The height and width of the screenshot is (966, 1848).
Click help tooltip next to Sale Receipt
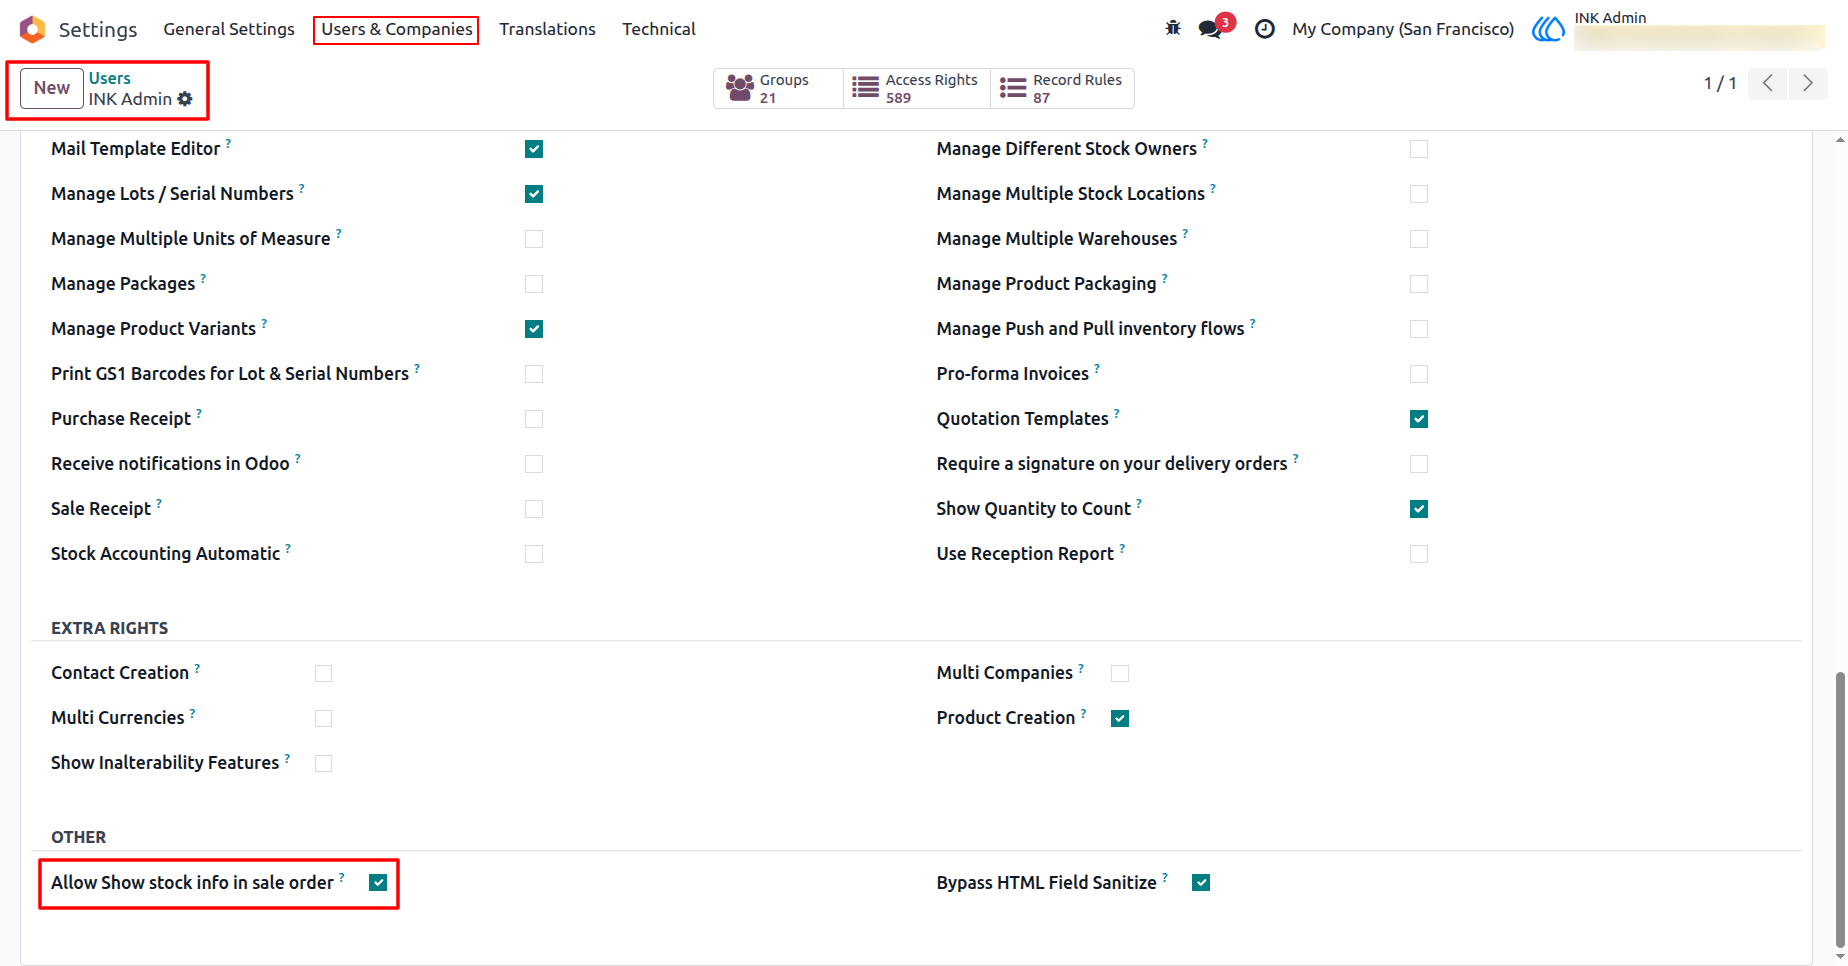pos(159,503)
